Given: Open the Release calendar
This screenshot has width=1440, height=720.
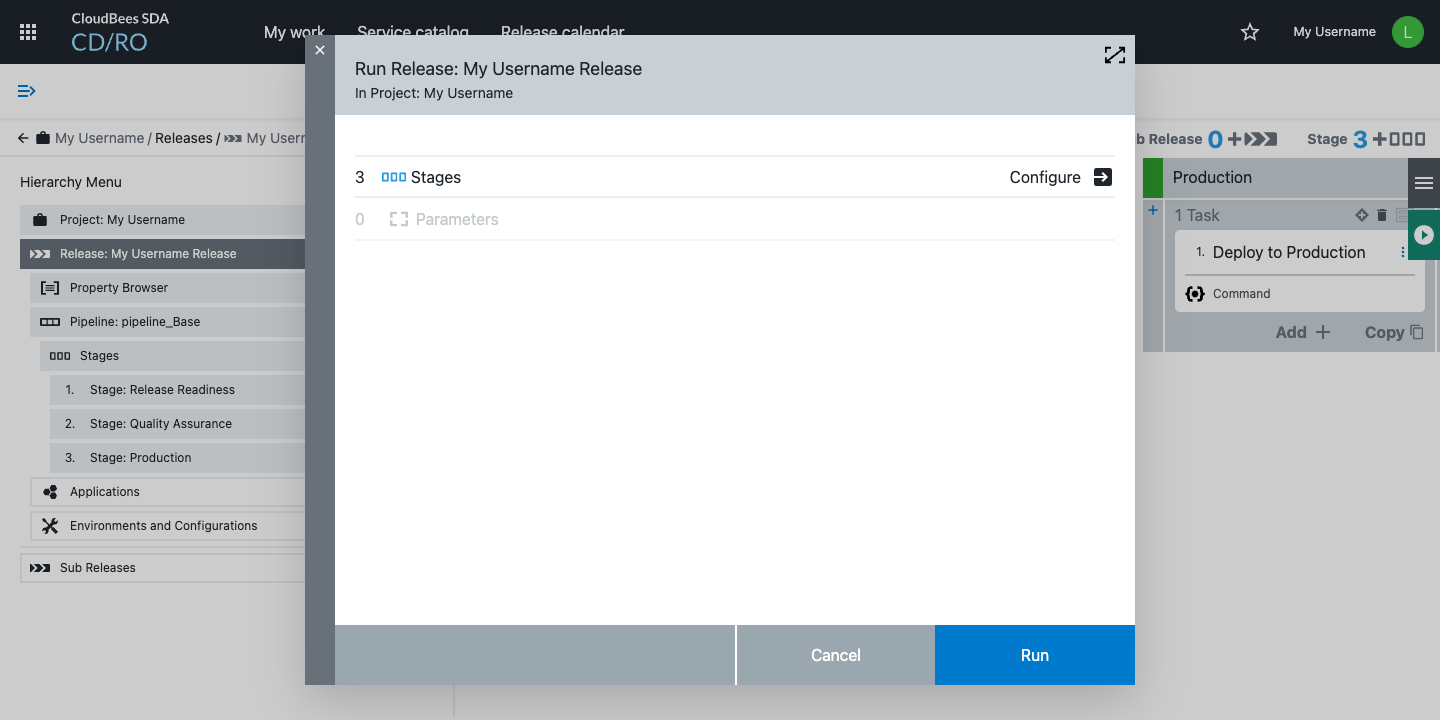Looking at the screenshot, I should [562, 31].
